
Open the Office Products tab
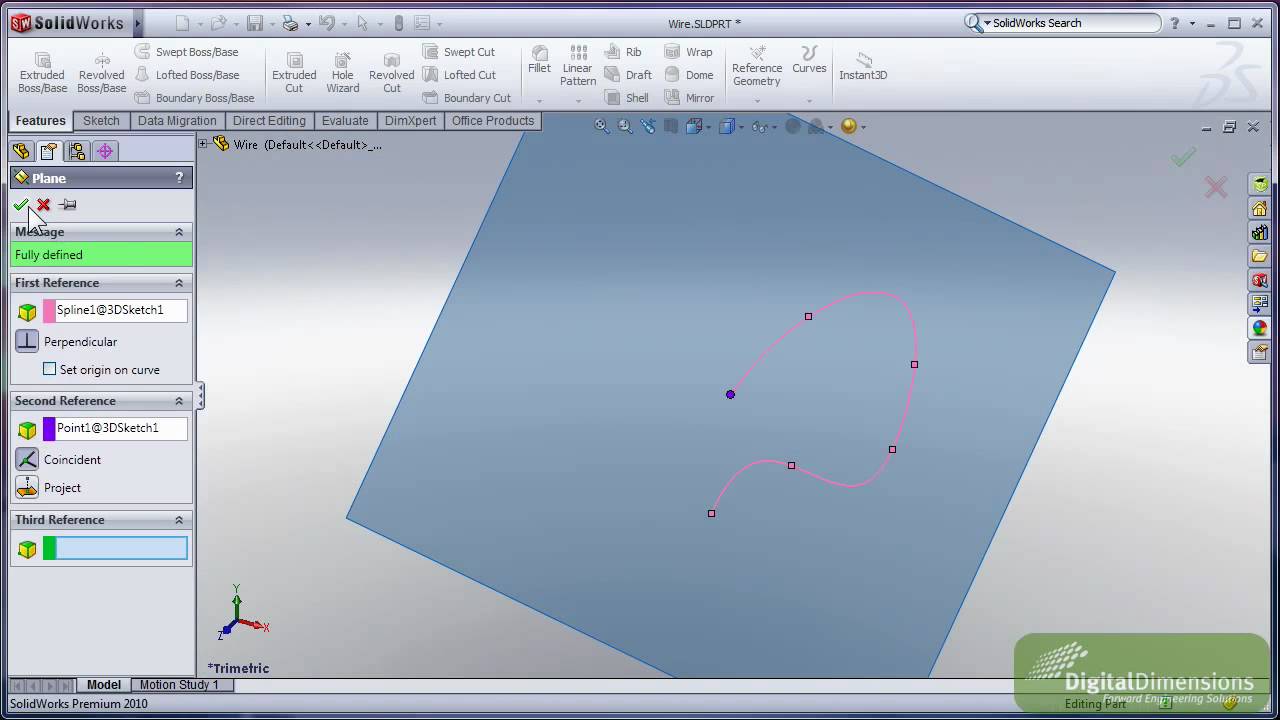(x=493, y=121)
